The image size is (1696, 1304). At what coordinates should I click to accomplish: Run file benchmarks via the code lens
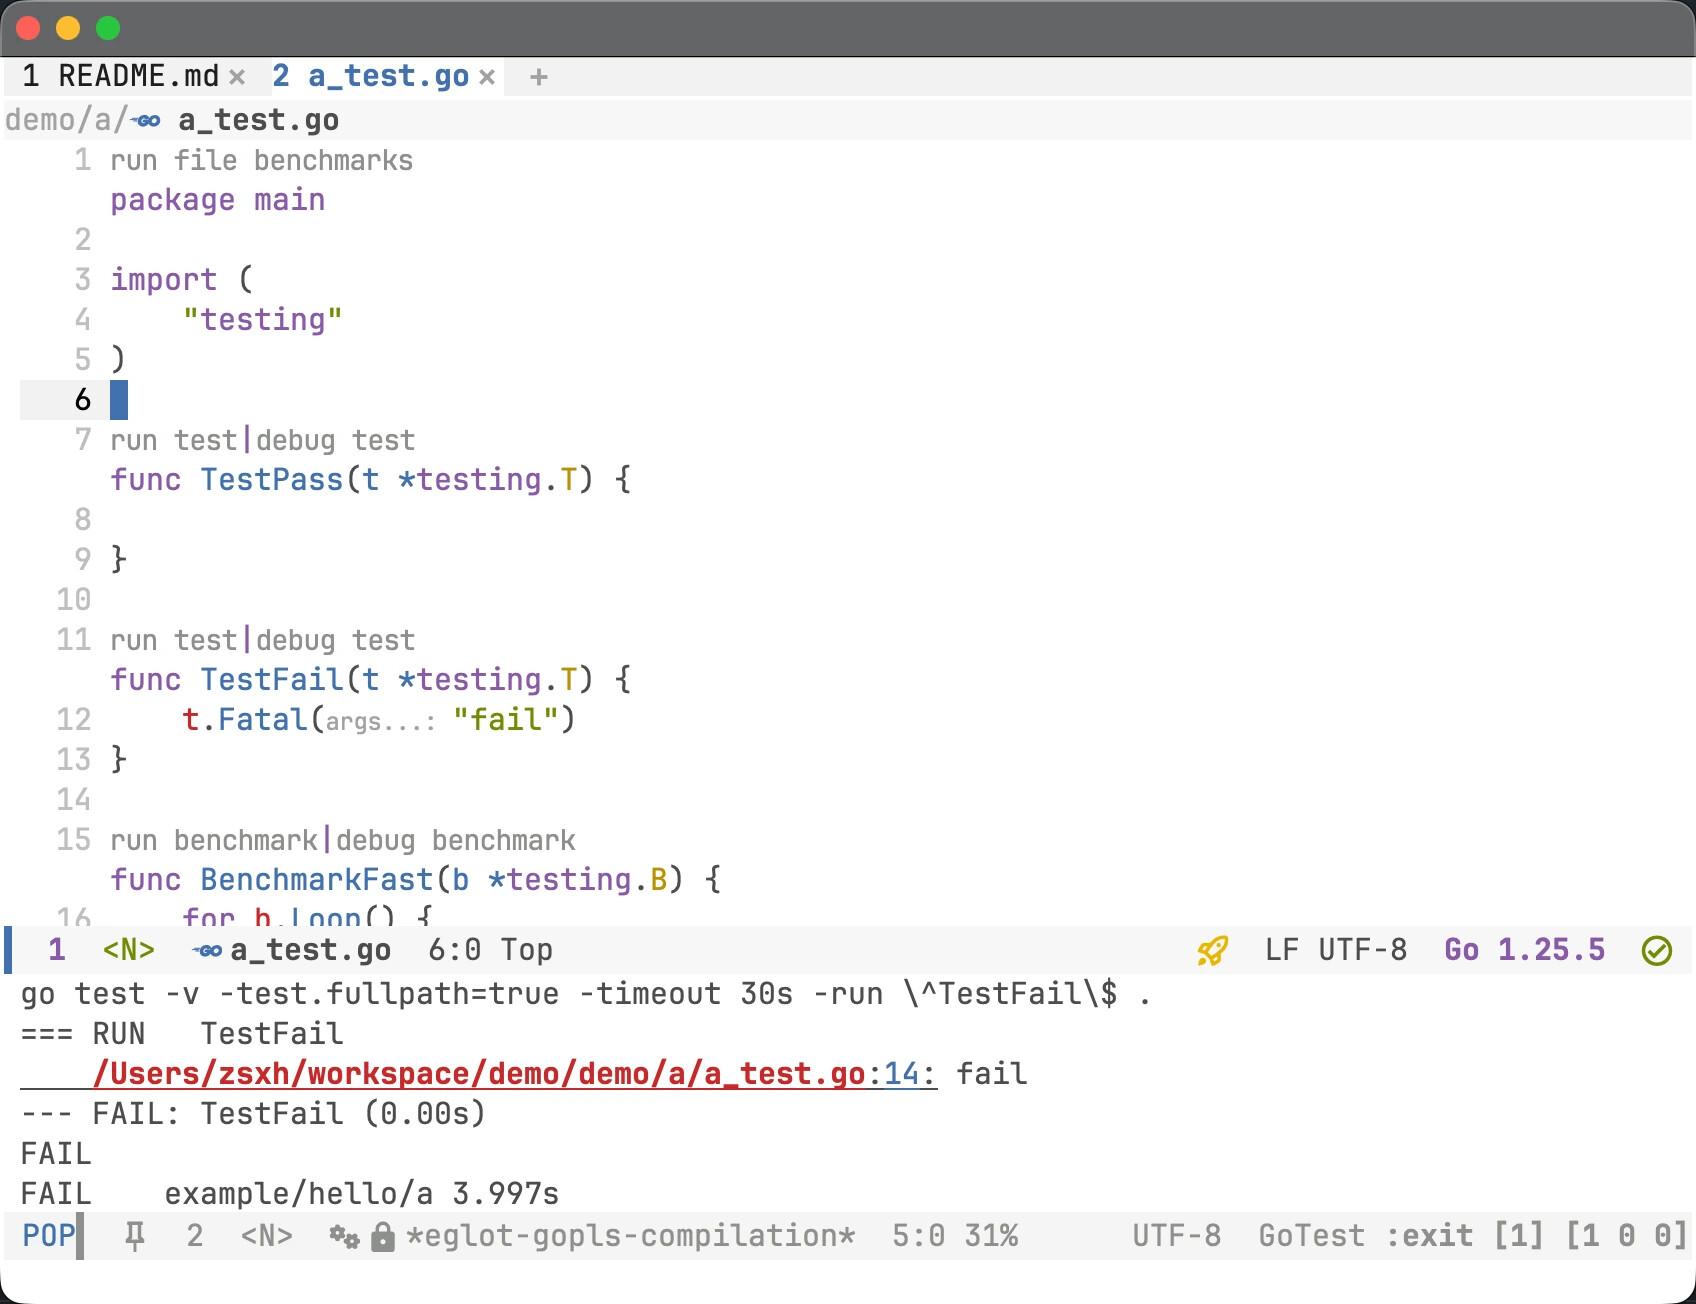261,161
